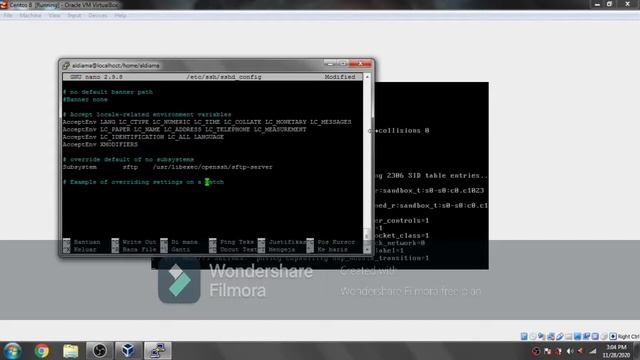Screen dimensions: 640x360
Task: Open the Help menu in VirtualBox
Action: [x=120, y=16]
